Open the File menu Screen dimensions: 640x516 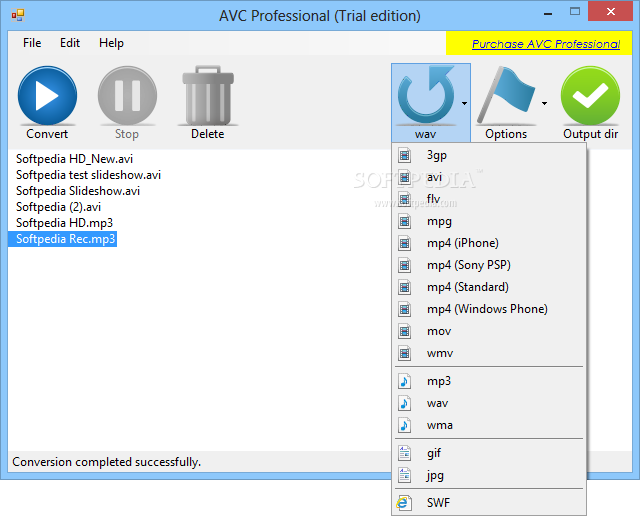coord(32,43)
